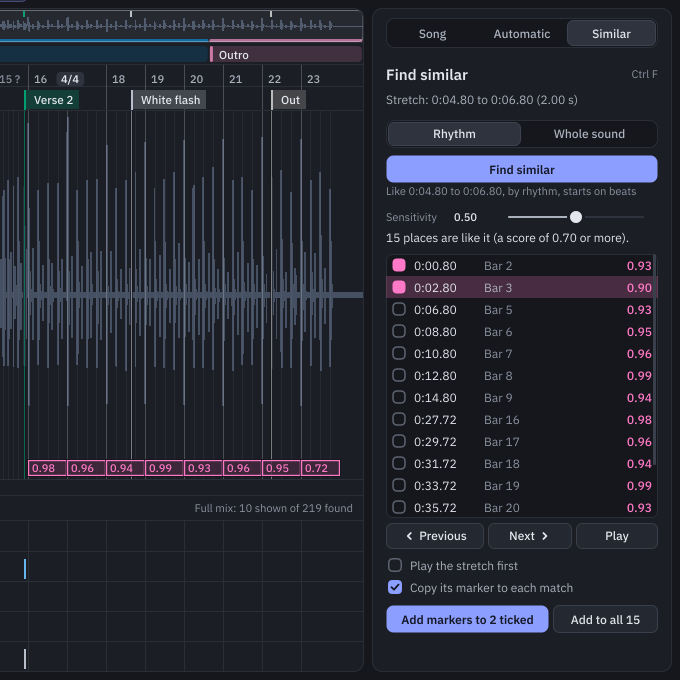The height and width of the screenshot is (680, 680).
Task: Select the Verse 2 marker
Action: (52, 100)
